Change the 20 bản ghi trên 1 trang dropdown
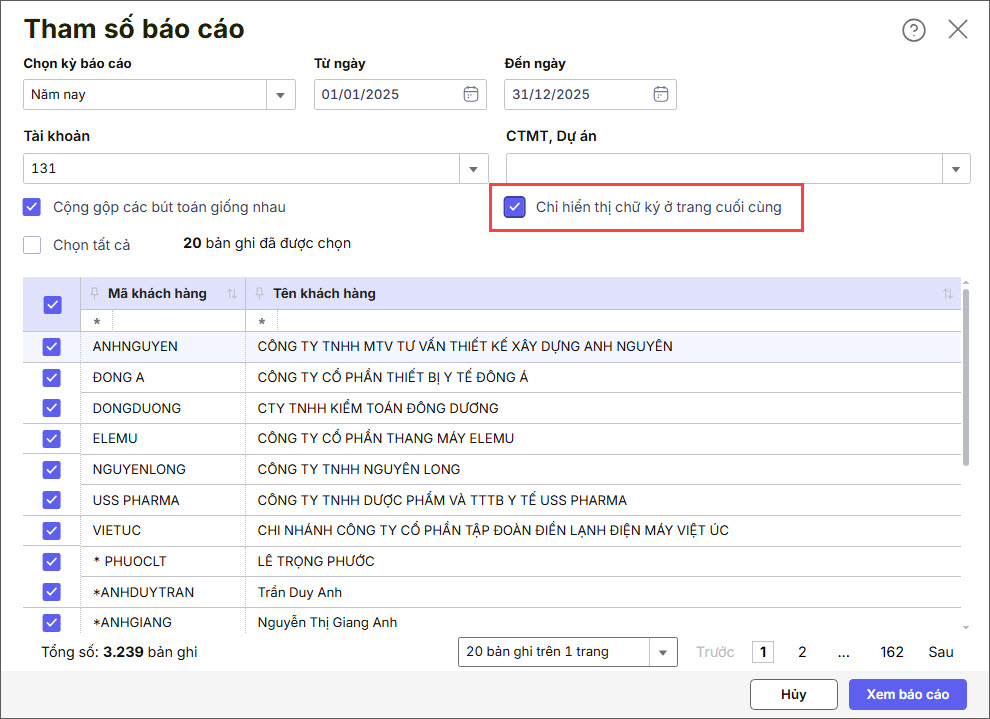This screenshot has width=990, height=719. [x=663, y=652]
